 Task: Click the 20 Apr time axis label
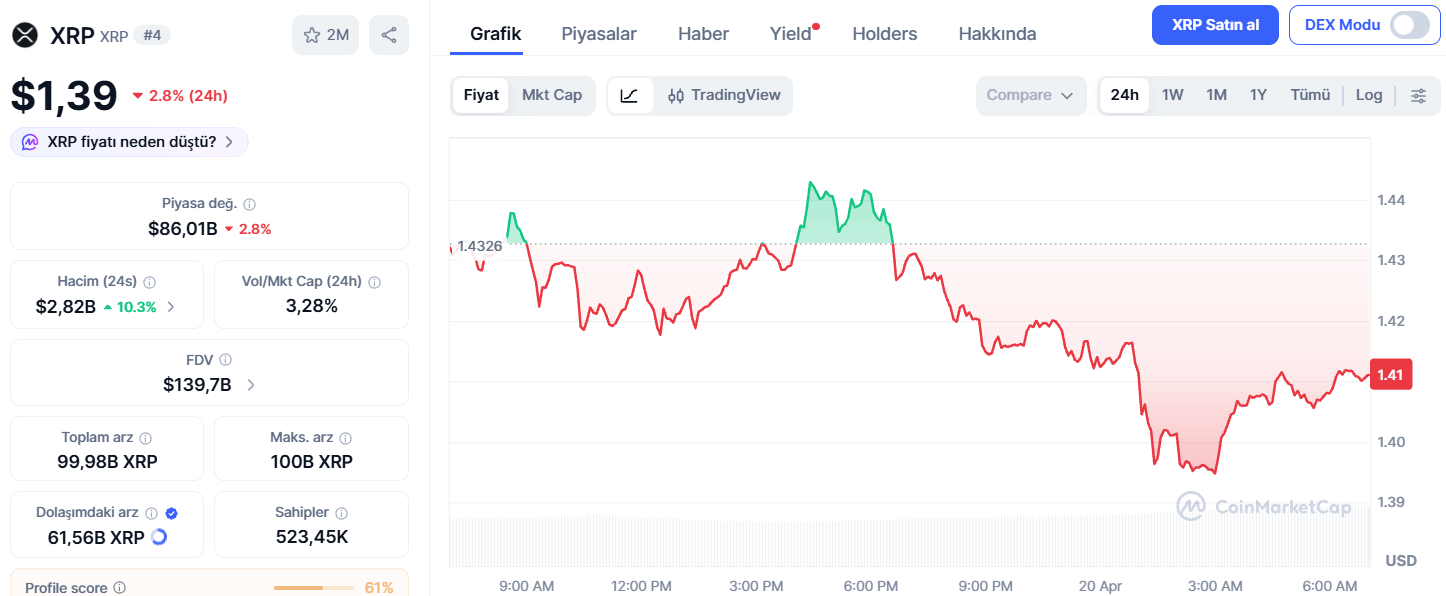point(1101,586)
